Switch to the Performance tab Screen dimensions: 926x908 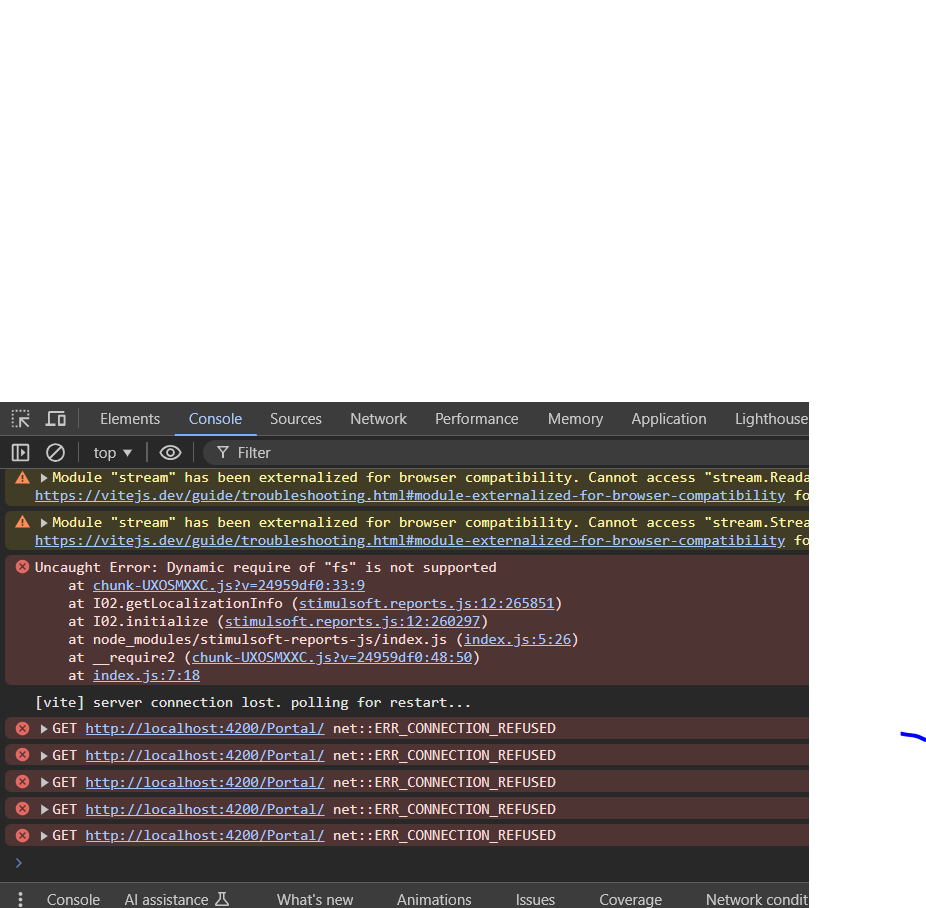[477, 419]
